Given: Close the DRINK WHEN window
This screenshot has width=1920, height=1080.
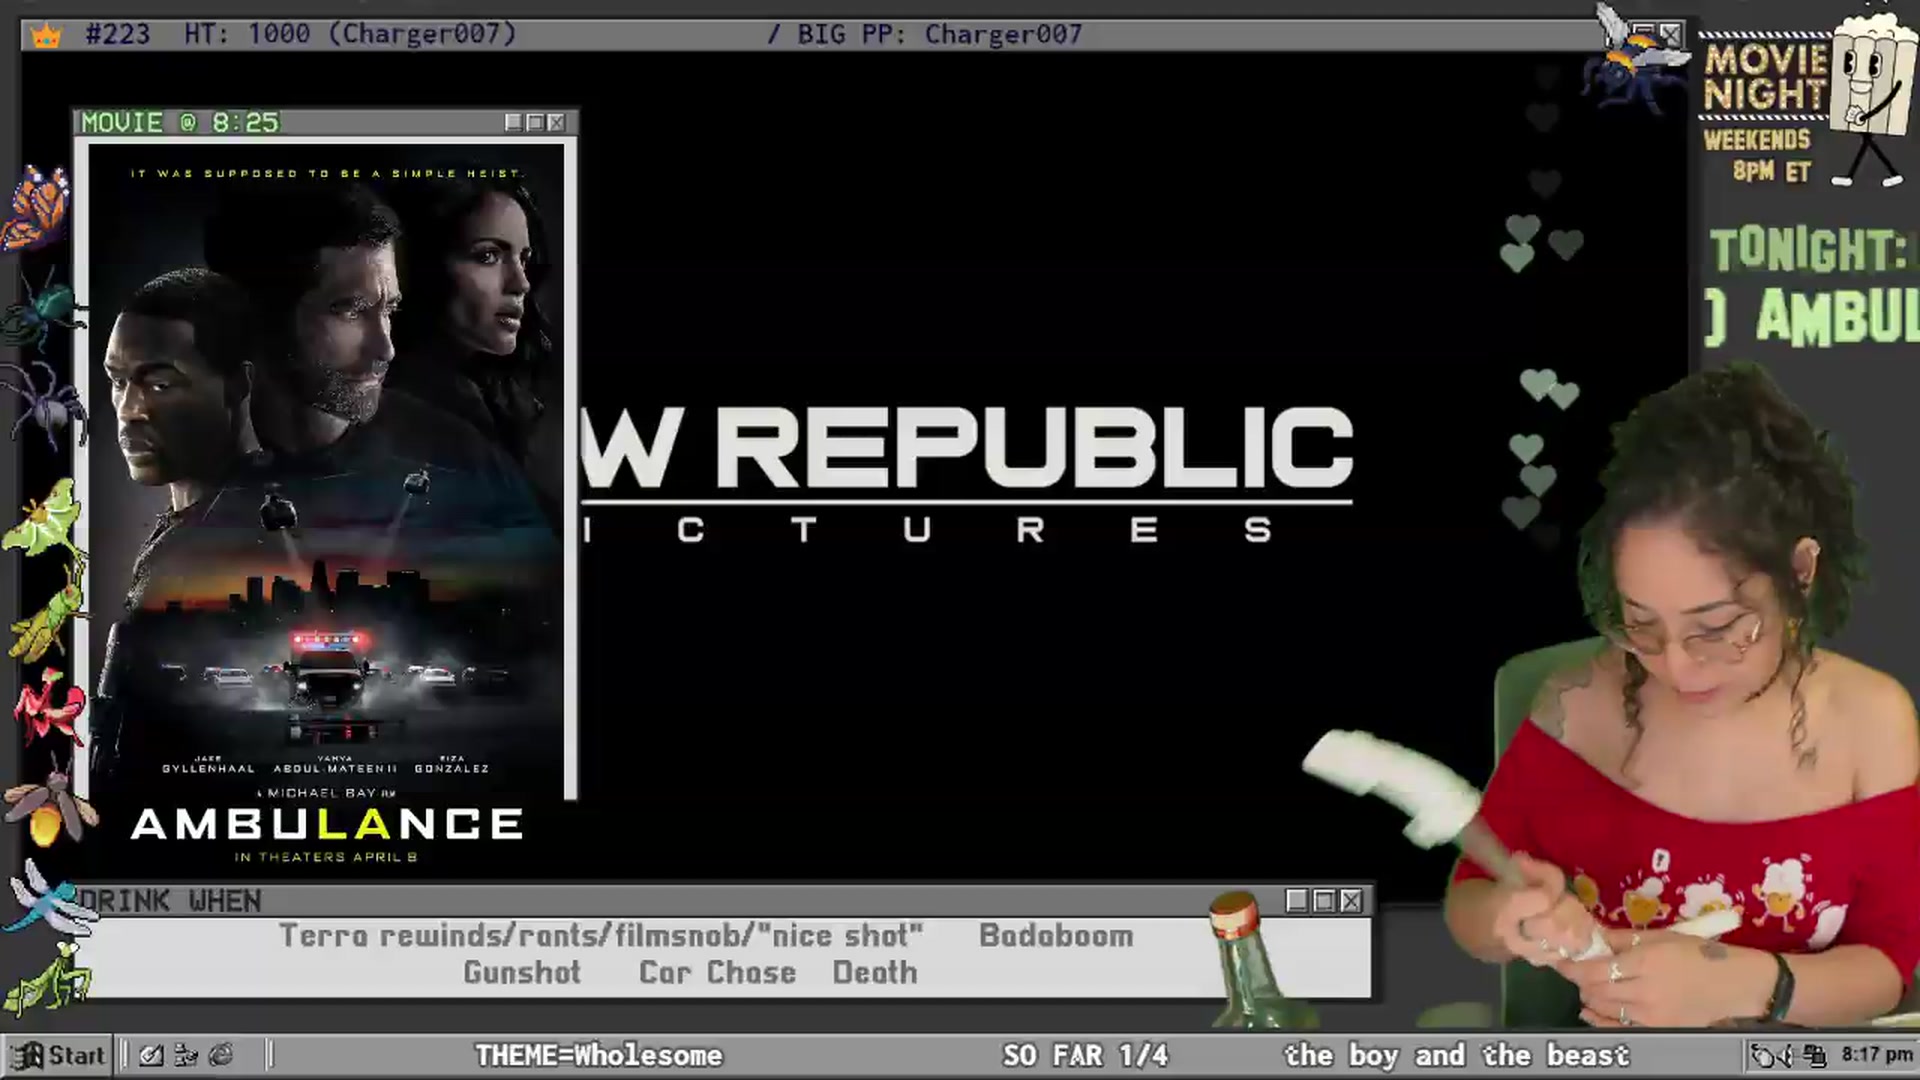Looking at the screenshot, I should coord(1351,901).
